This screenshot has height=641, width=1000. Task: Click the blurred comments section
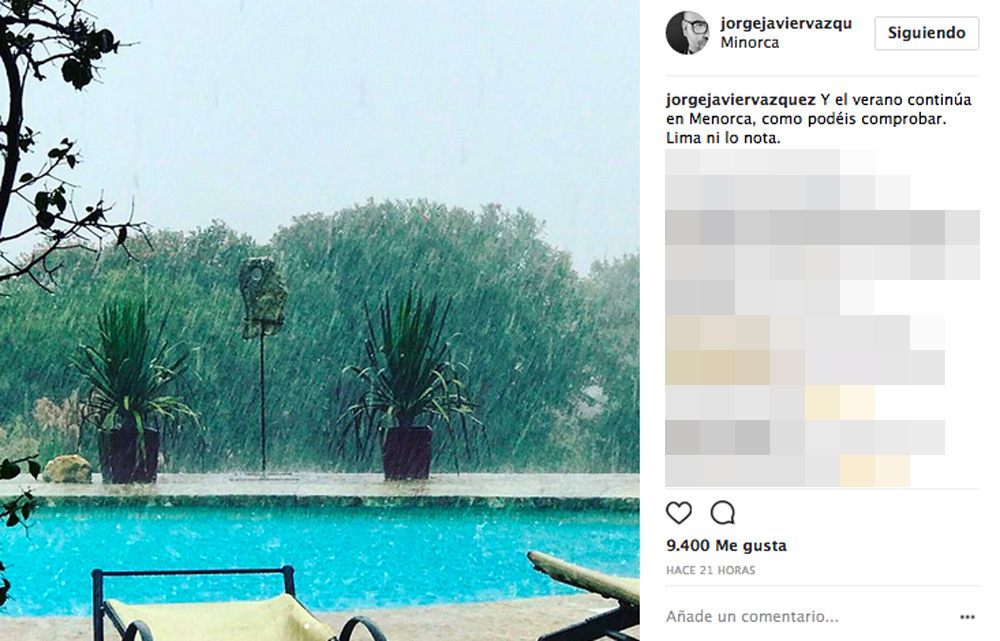click(x=822, y=318)
